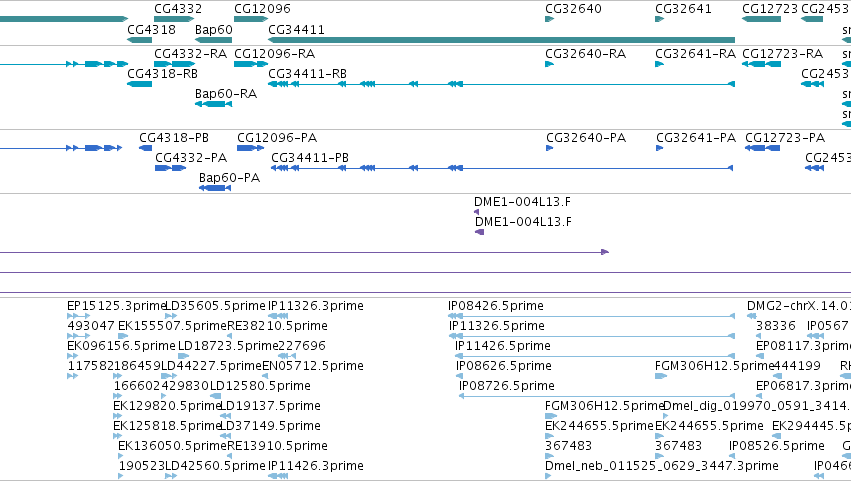Viewport: 851px width, 481px height.
Task: Click the EK129820.5prime EST label
Action: [167, 407]
